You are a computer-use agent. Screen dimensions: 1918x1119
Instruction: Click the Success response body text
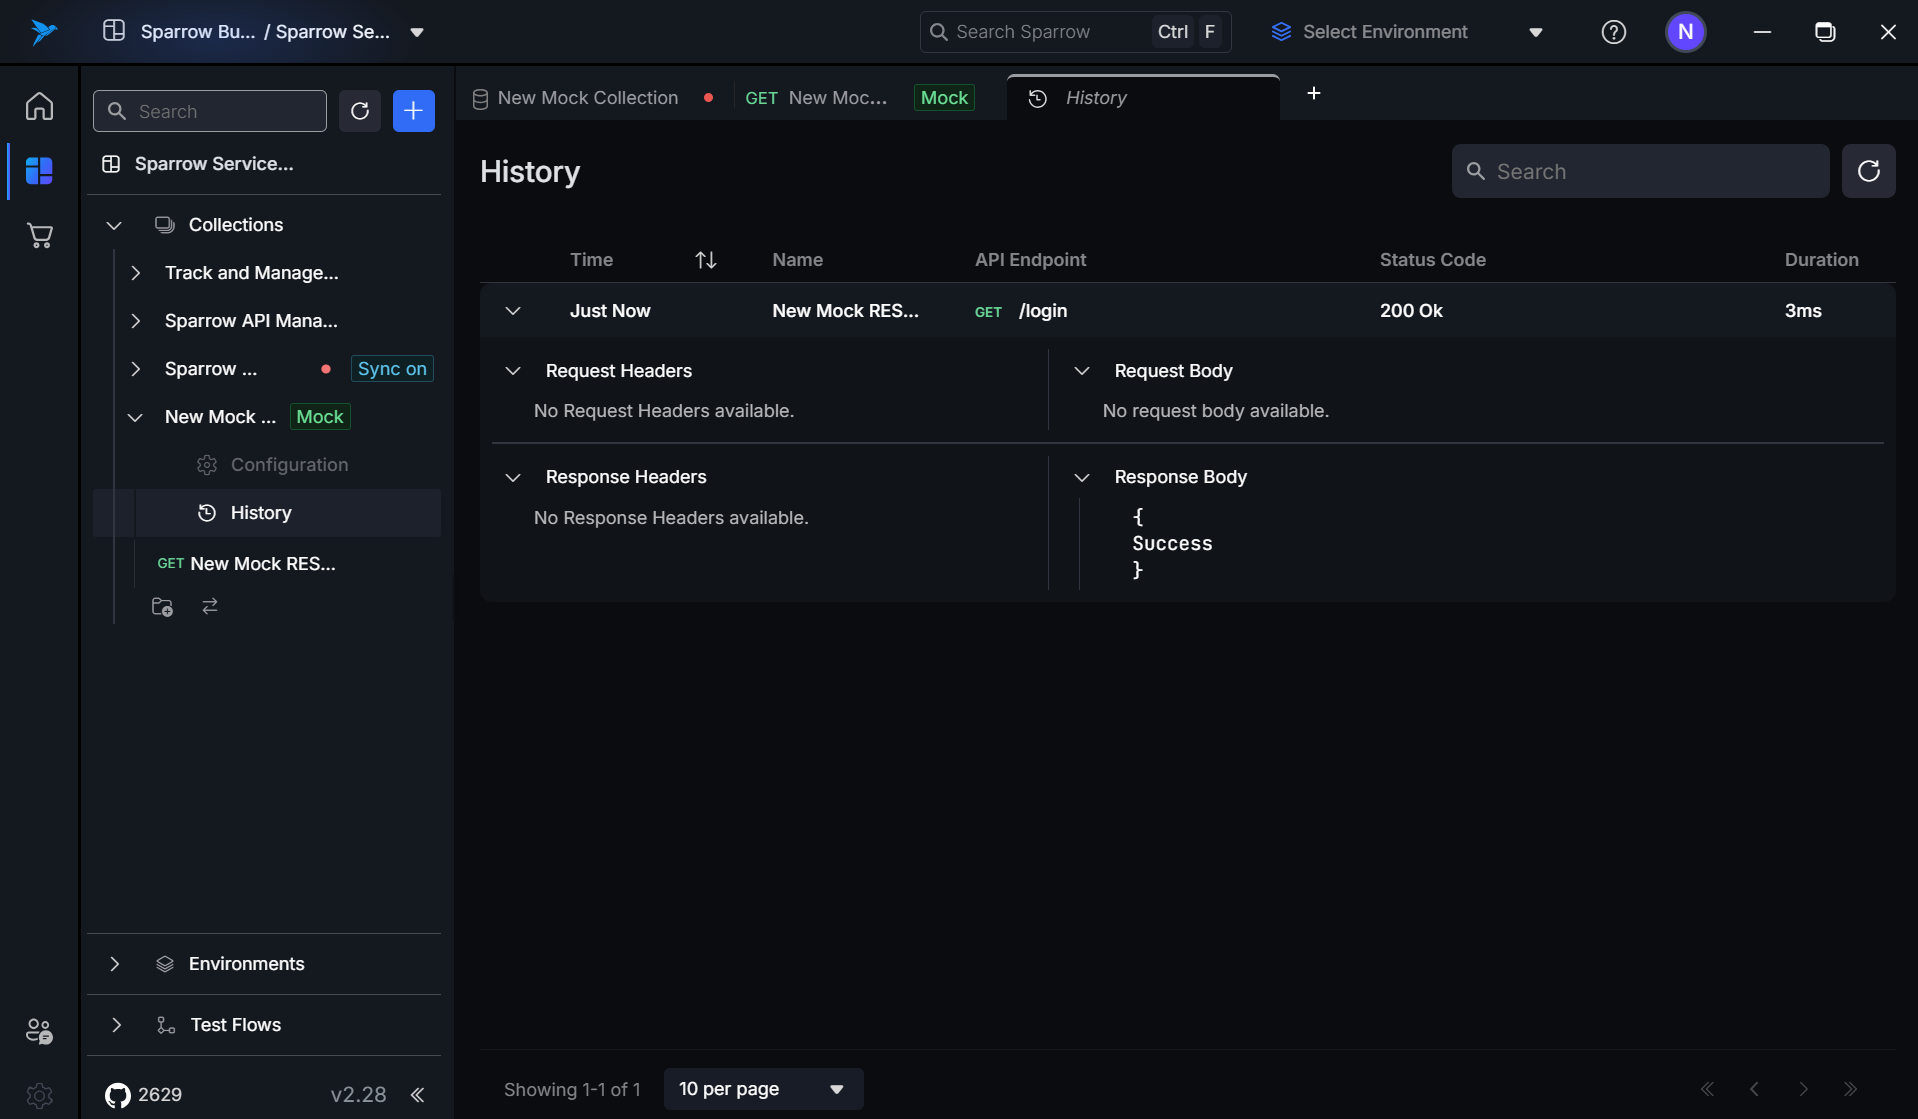[x=1172, y=544]
